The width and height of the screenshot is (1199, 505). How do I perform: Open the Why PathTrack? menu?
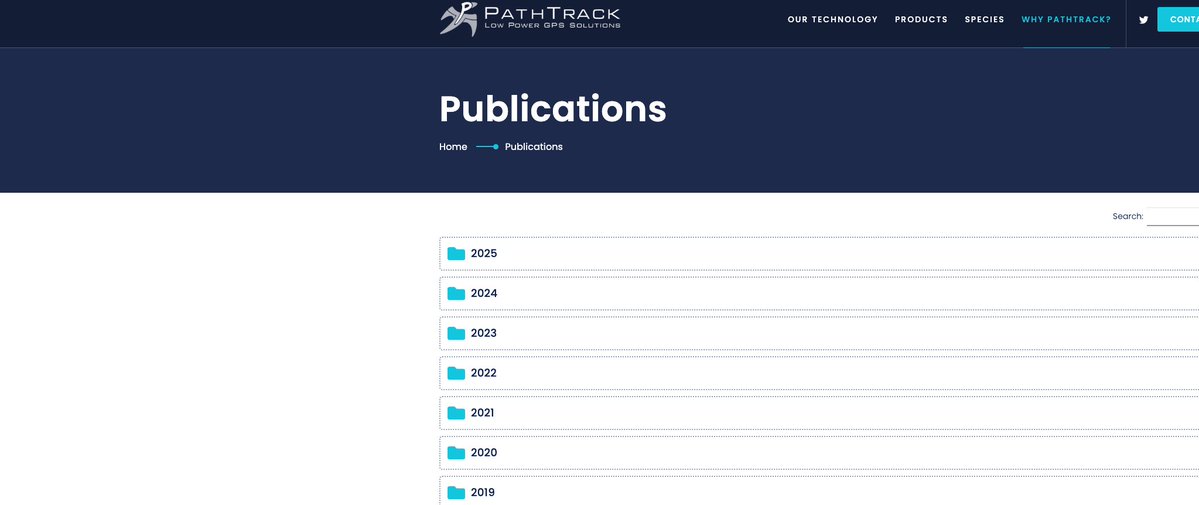(1066, 20)
